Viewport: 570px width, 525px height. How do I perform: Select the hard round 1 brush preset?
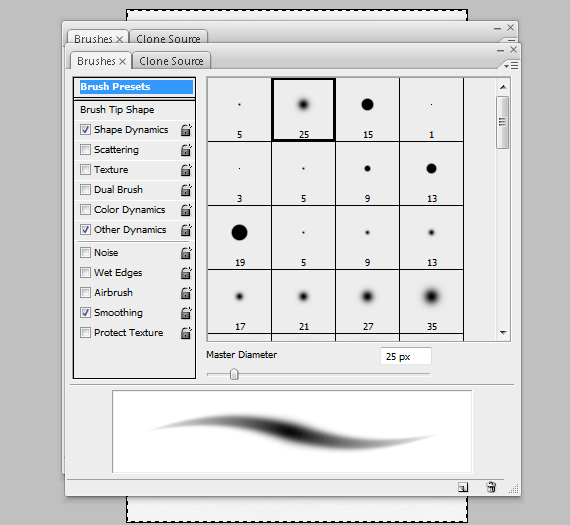pyautogui.click(x=431, y=109)
